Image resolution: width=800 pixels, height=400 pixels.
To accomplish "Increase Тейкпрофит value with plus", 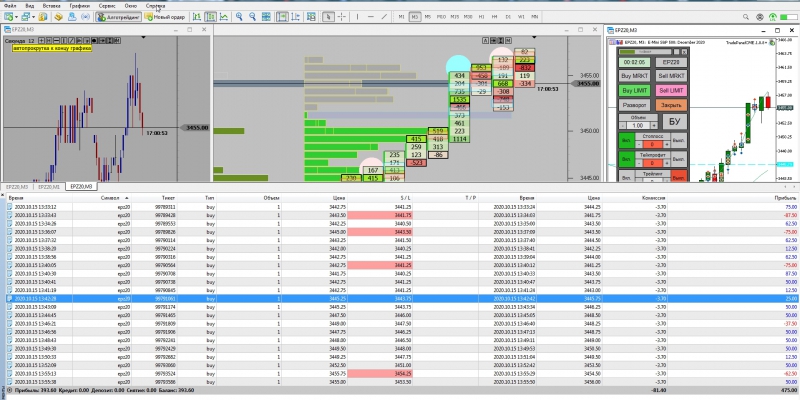I will pyautogui.click(x=666, y=163).
